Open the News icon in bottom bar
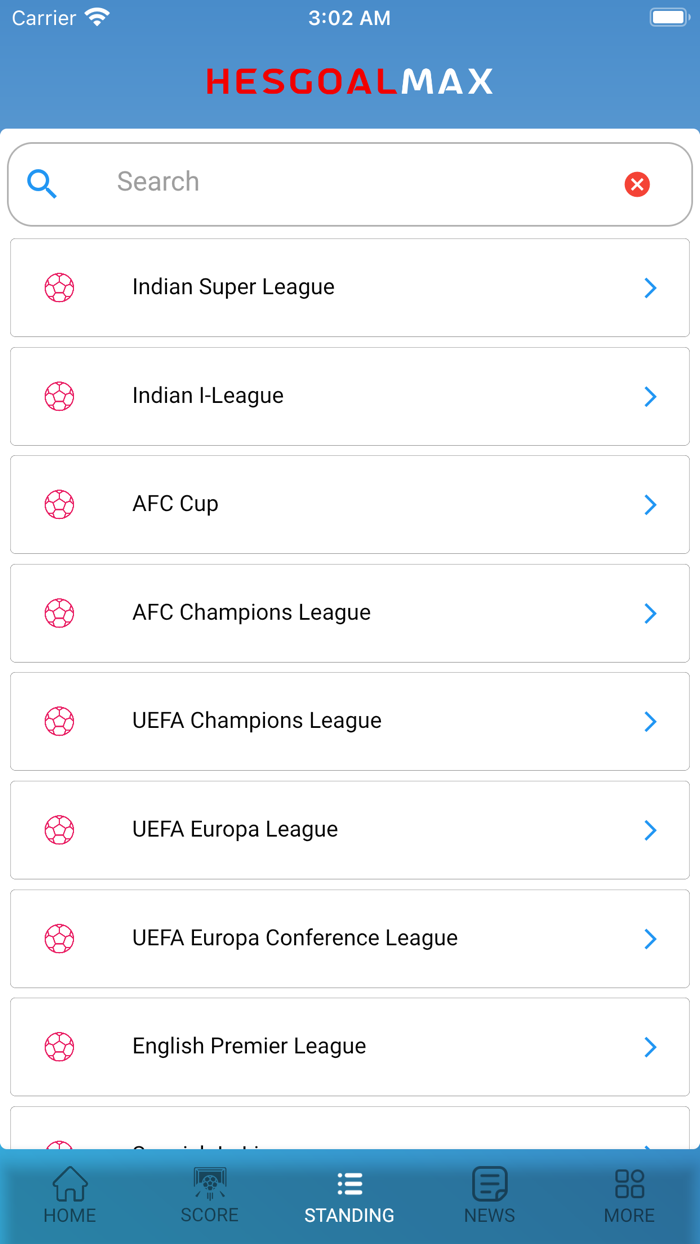Image resolution: width=700 pixels, height=1244 pixels. click(489, 1182)
